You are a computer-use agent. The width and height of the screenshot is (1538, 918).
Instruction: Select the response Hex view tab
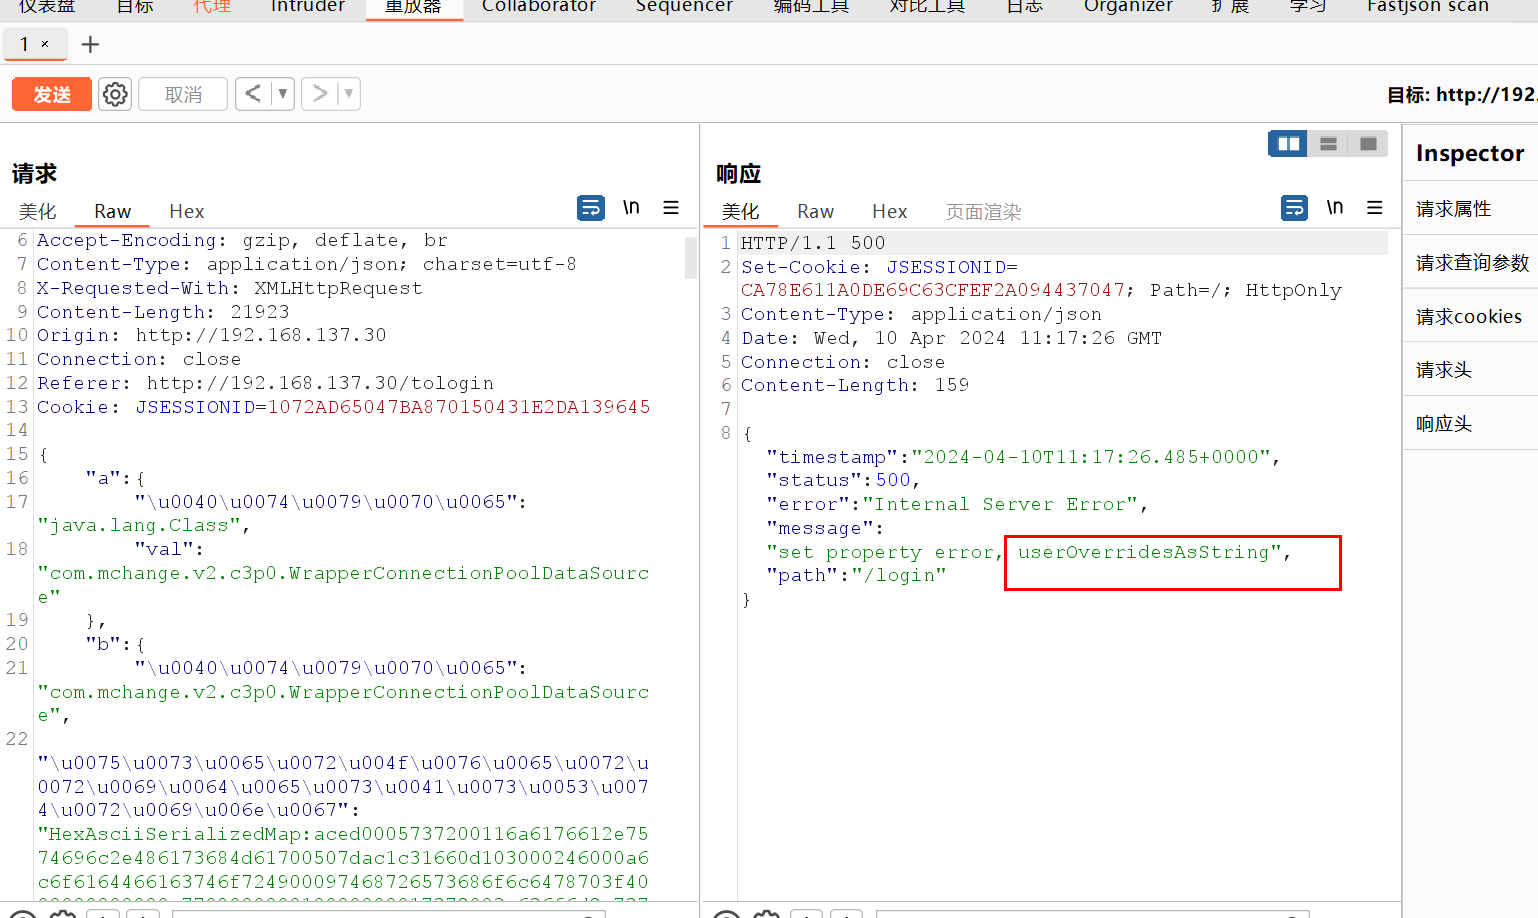click(x=890, y=211)
